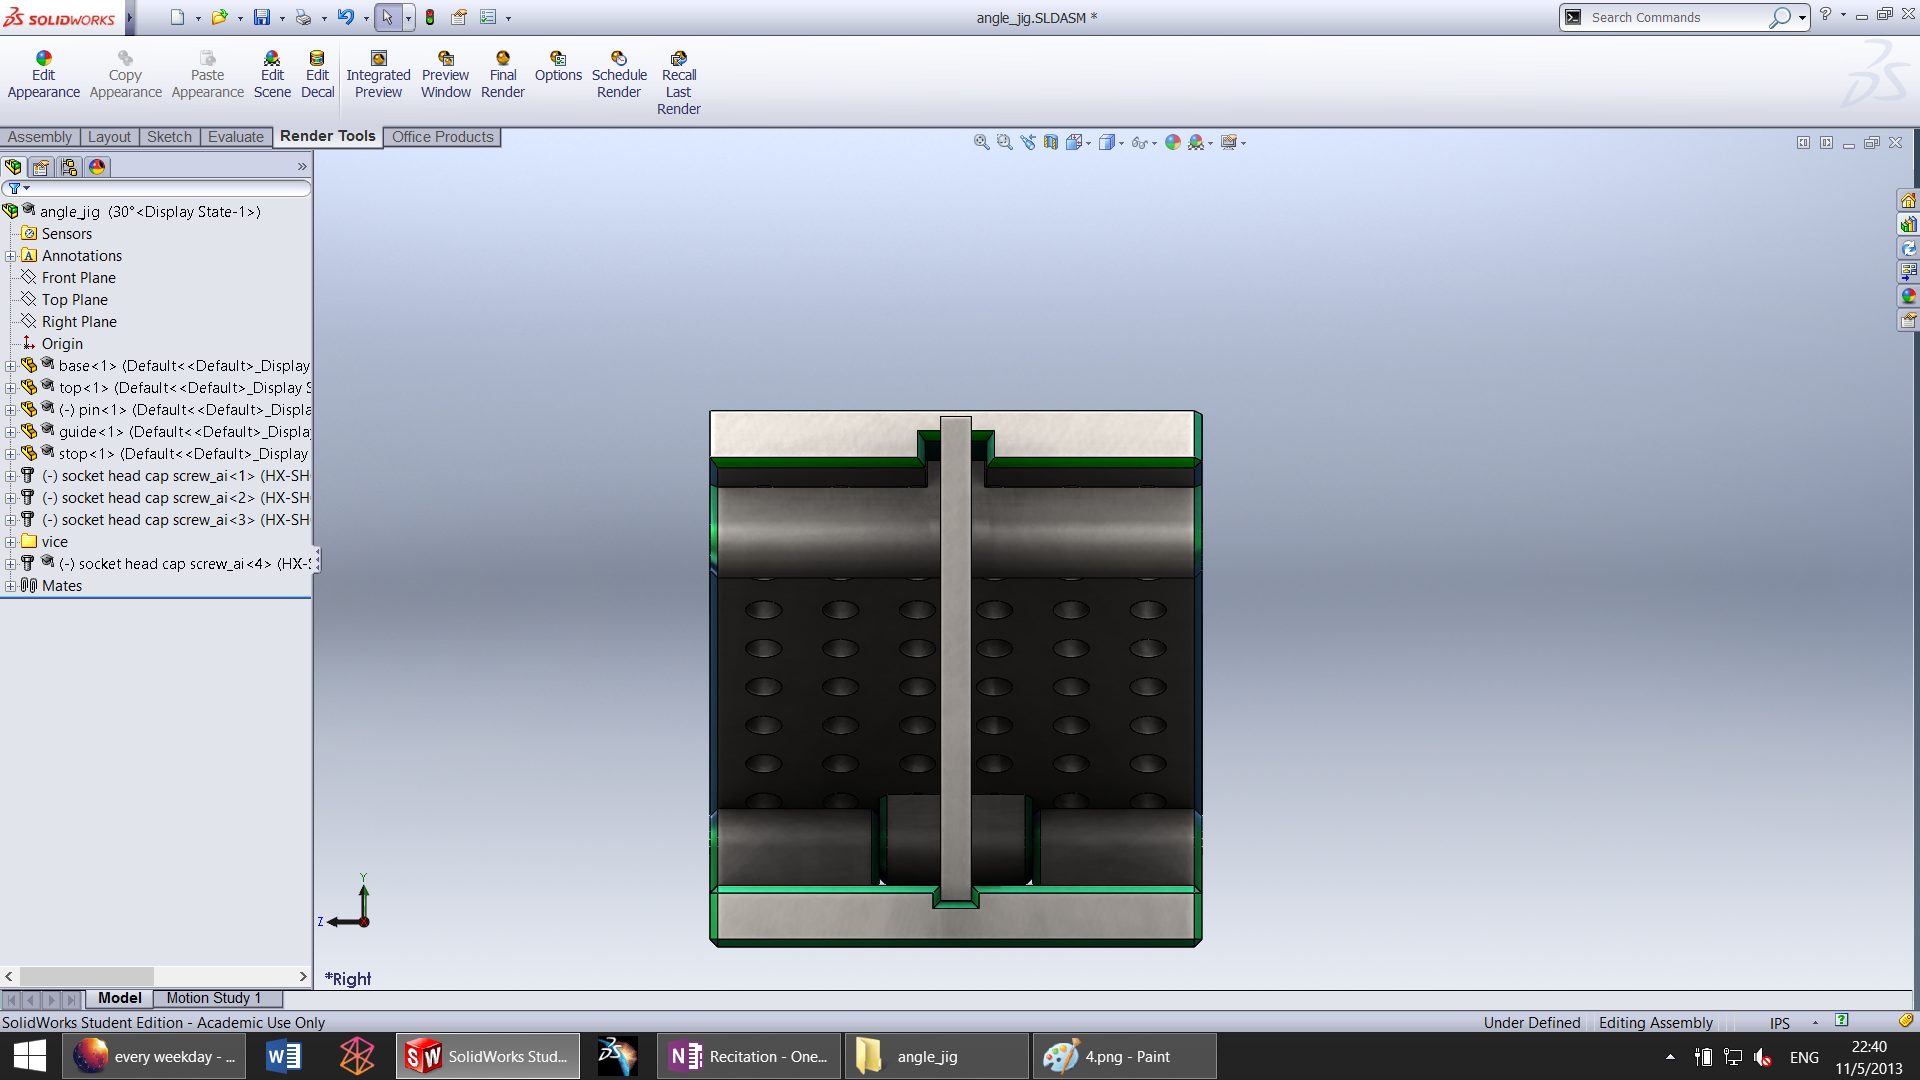Select Right Plane in tree
This screenshot has width=1920, height=1080.
pyautogui.click(x=79, y=322)
